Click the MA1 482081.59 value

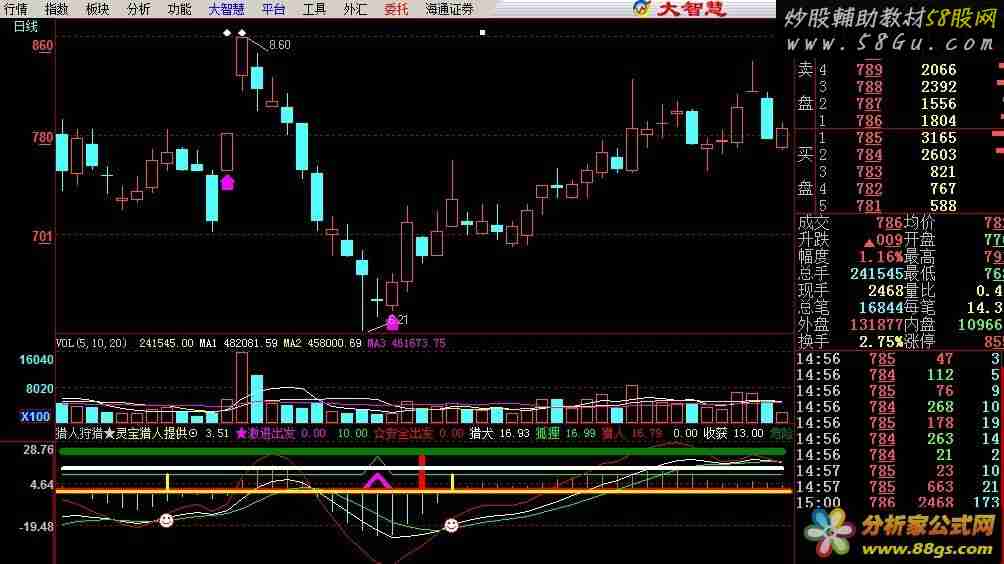[238, 343]
